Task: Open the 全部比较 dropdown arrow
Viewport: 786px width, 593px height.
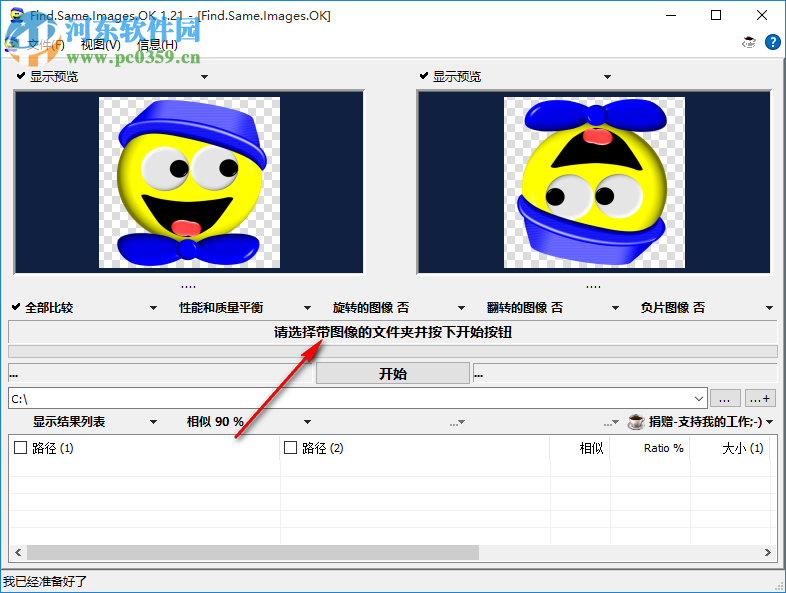Action: pos(153,308)
